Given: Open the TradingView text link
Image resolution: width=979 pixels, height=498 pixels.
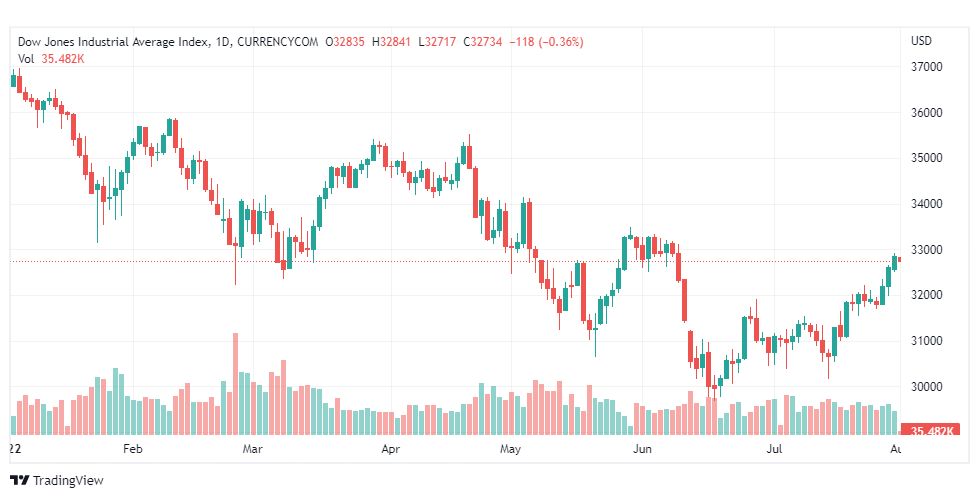Looking at the screenshot, I should point(67,481).
